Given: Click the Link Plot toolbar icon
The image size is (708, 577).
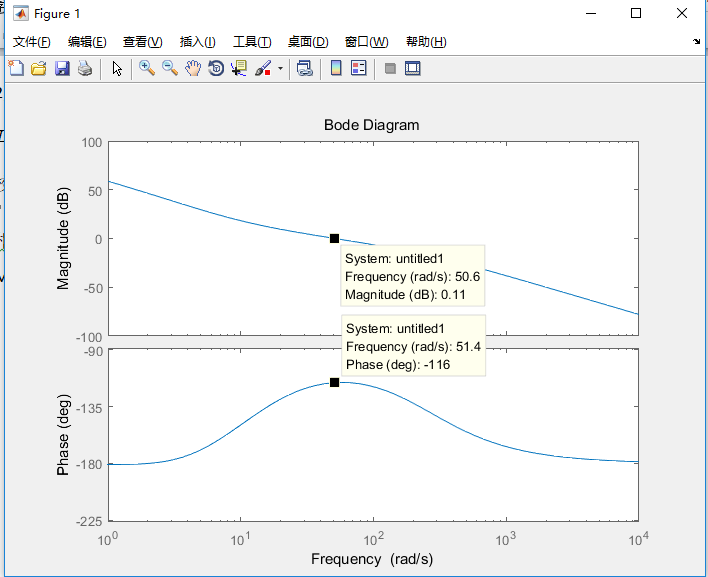Looking at the screenshot, I should pos(305,69).
